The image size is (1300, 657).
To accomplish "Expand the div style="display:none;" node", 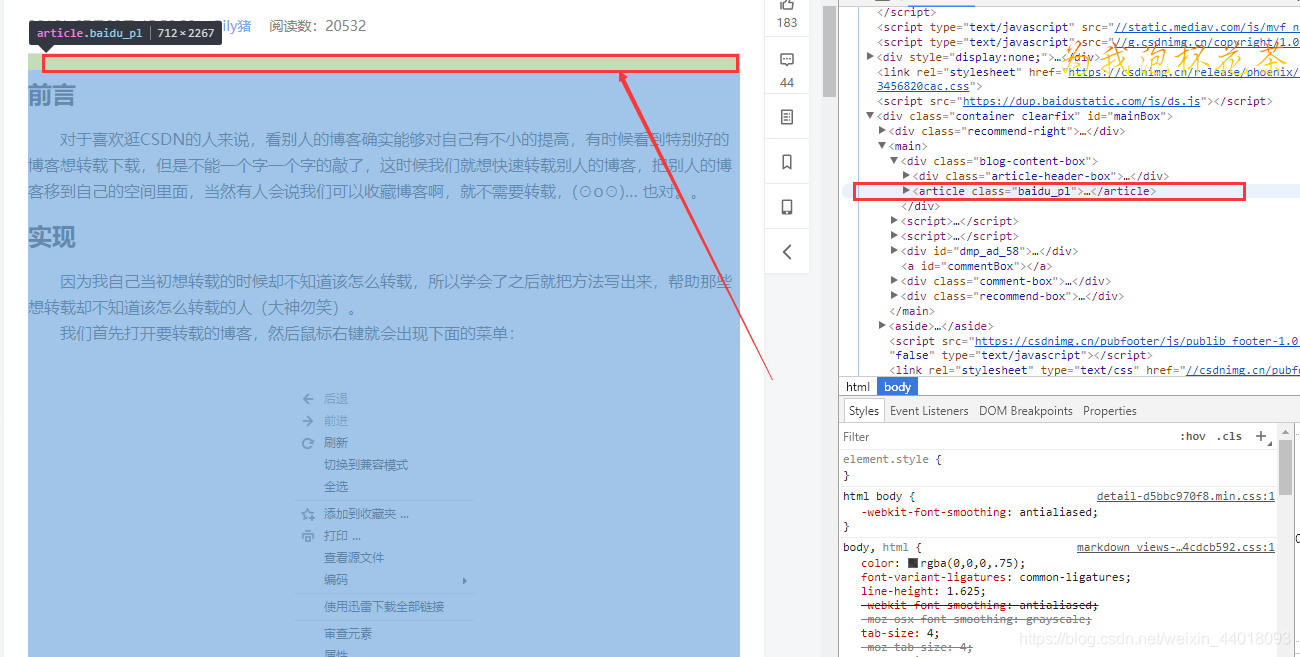I will coord(870,57).
